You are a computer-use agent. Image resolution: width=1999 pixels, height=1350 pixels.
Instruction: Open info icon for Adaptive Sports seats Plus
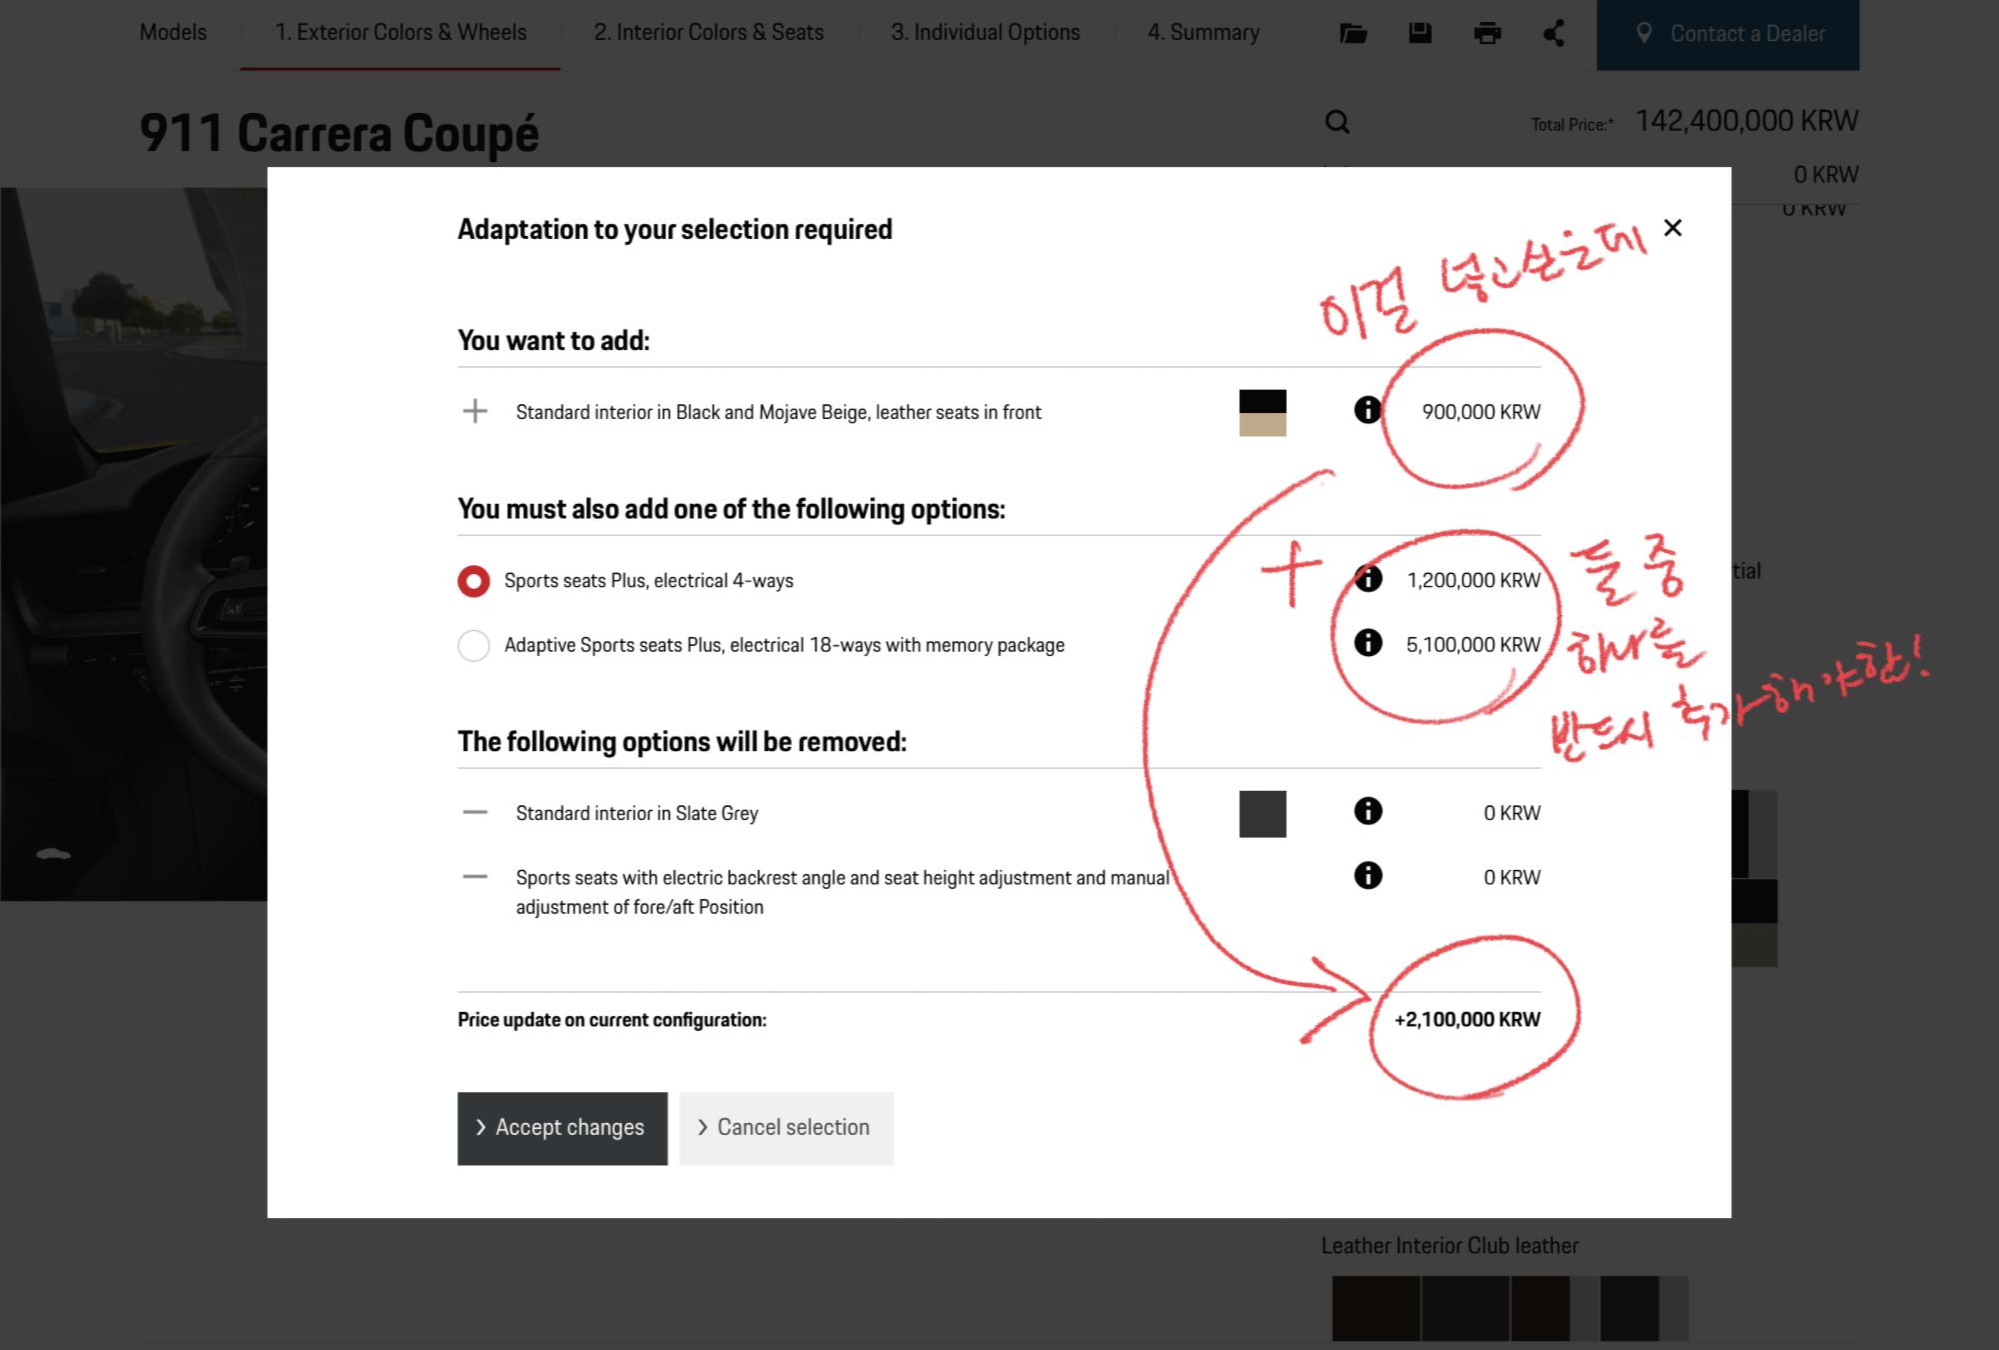click(1368, 642)
